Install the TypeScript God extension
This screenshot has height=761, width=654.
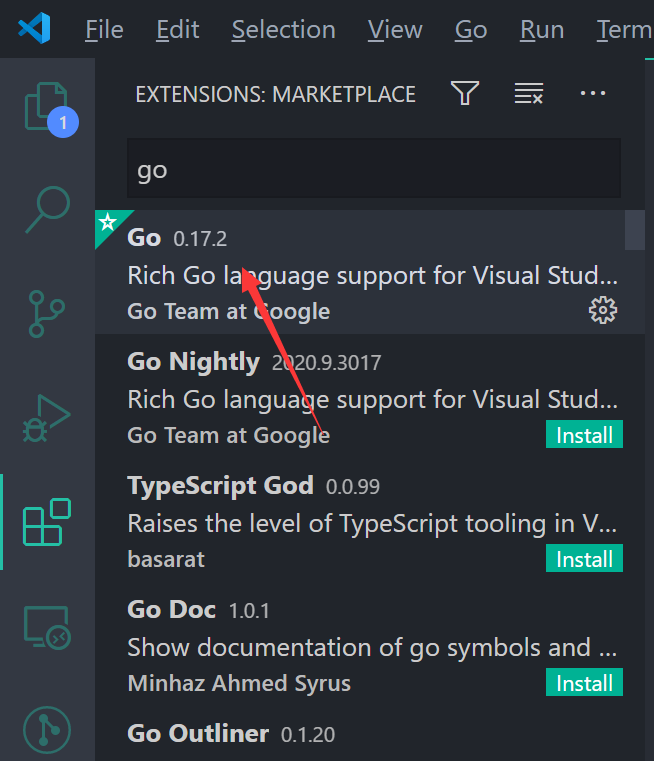click(584, 559)
